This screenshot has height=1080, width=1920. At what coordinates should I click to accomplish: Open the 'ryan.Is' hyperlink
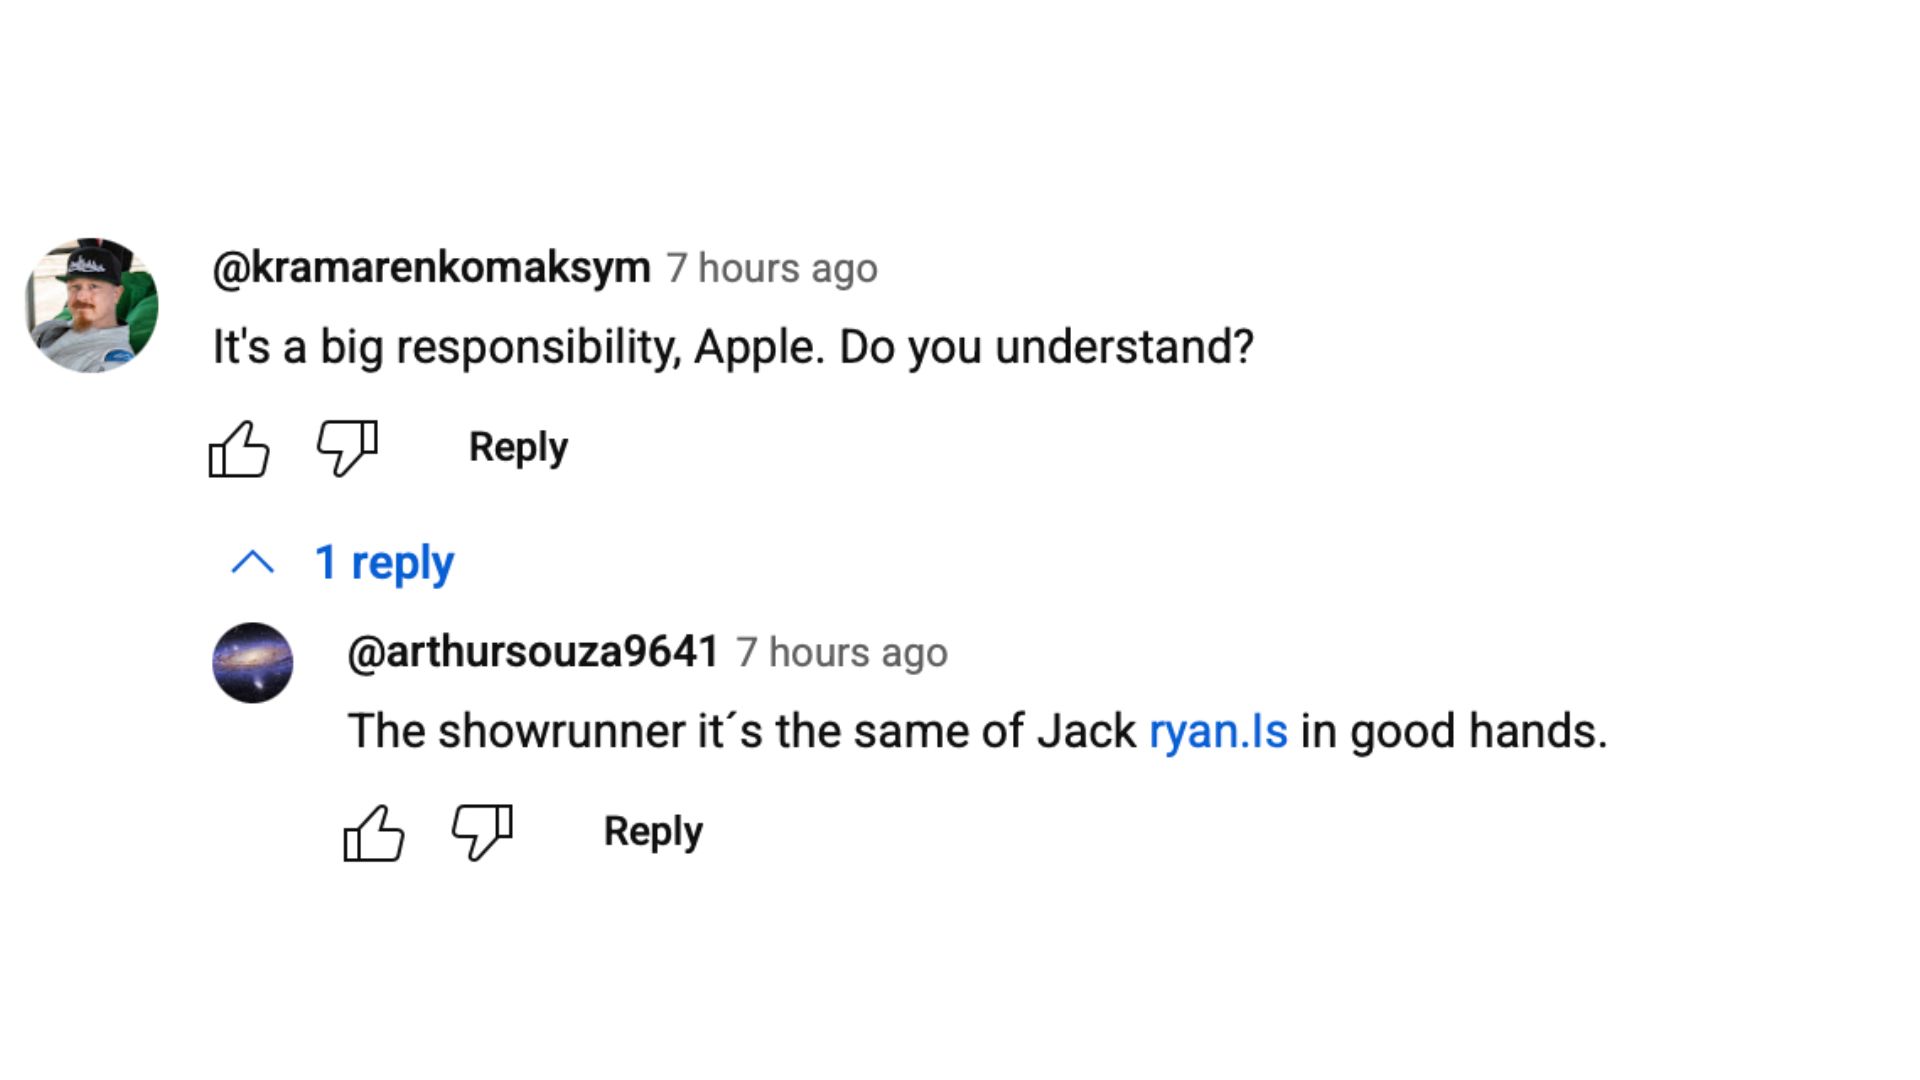tap(1218, 731)
